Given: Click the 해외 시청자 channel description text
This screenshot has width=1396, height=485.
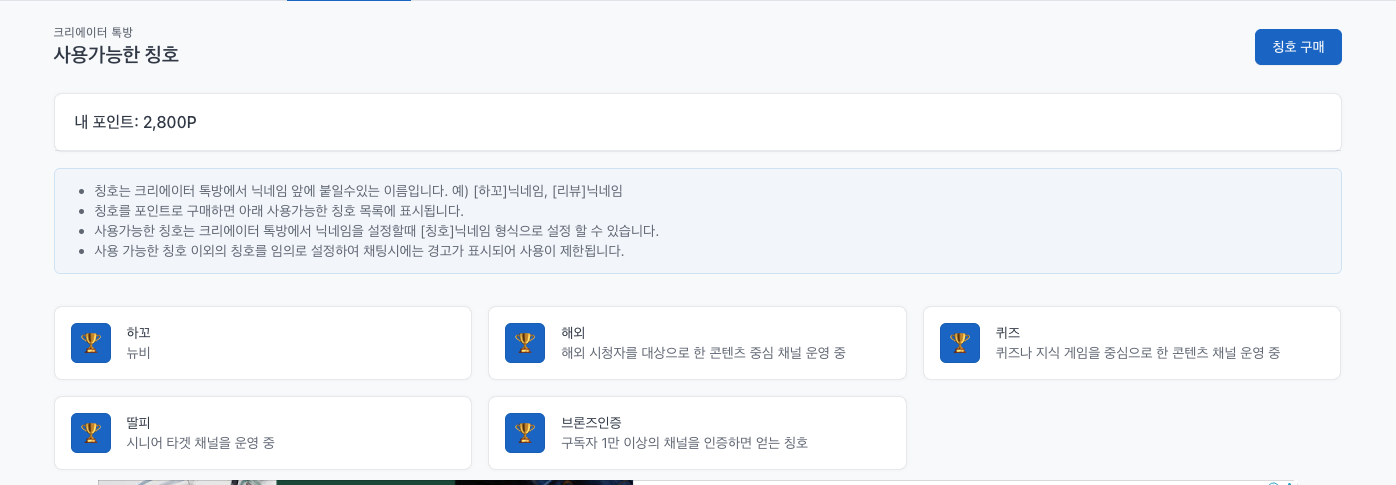Looking at the screenshot, I should coord(703,353).
